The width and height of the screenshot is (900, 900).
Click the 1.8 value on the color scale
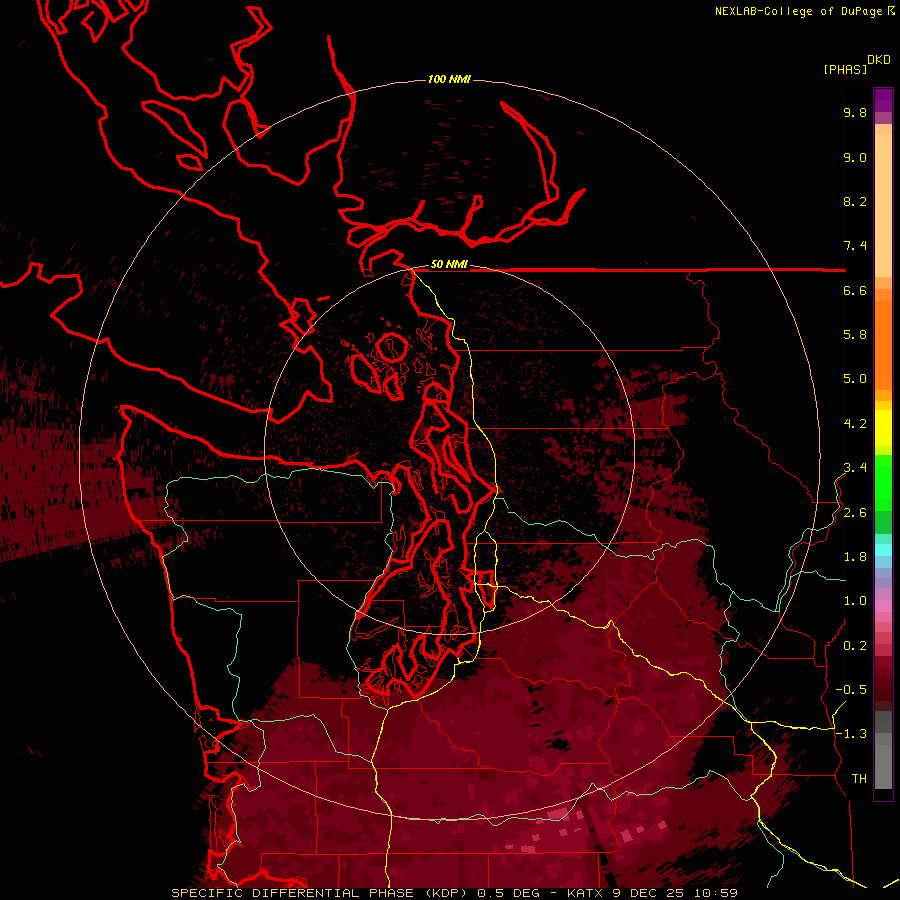[x=855, y=557]
